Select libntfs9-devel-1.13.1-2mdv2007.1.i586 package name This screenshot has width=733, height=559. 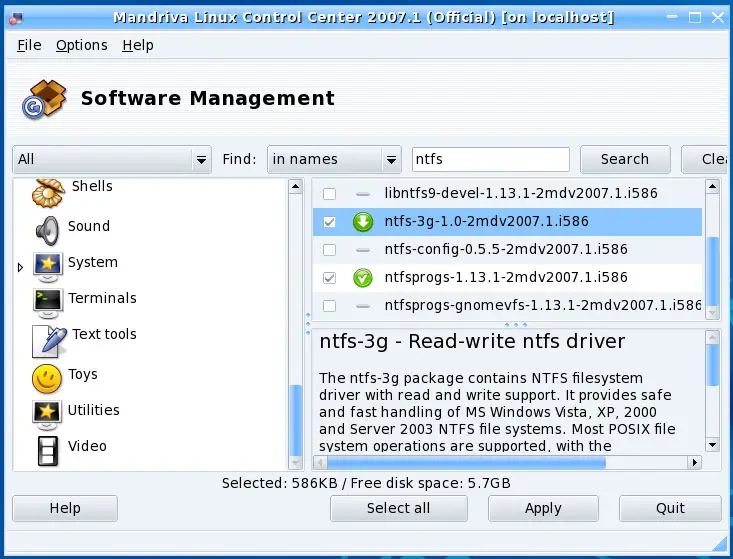pos(521,193)
